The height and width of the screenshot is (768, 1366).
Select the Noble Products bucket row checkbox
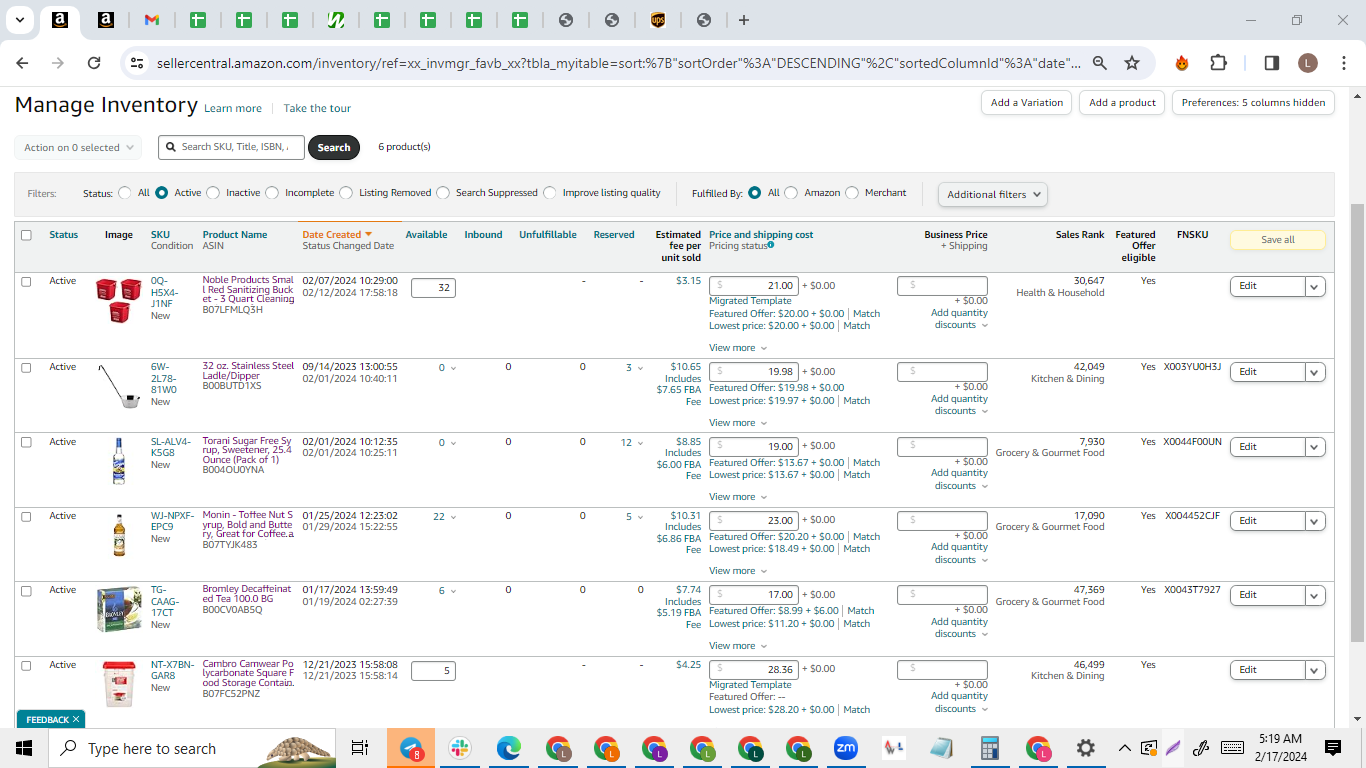click(26, 281)
